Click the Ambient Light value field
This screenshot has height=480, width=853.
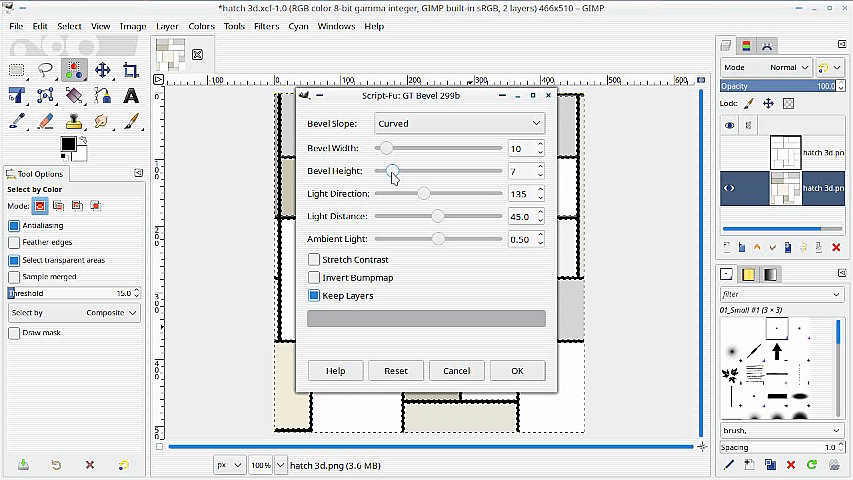pyautogui.click(x=521, y=239)
